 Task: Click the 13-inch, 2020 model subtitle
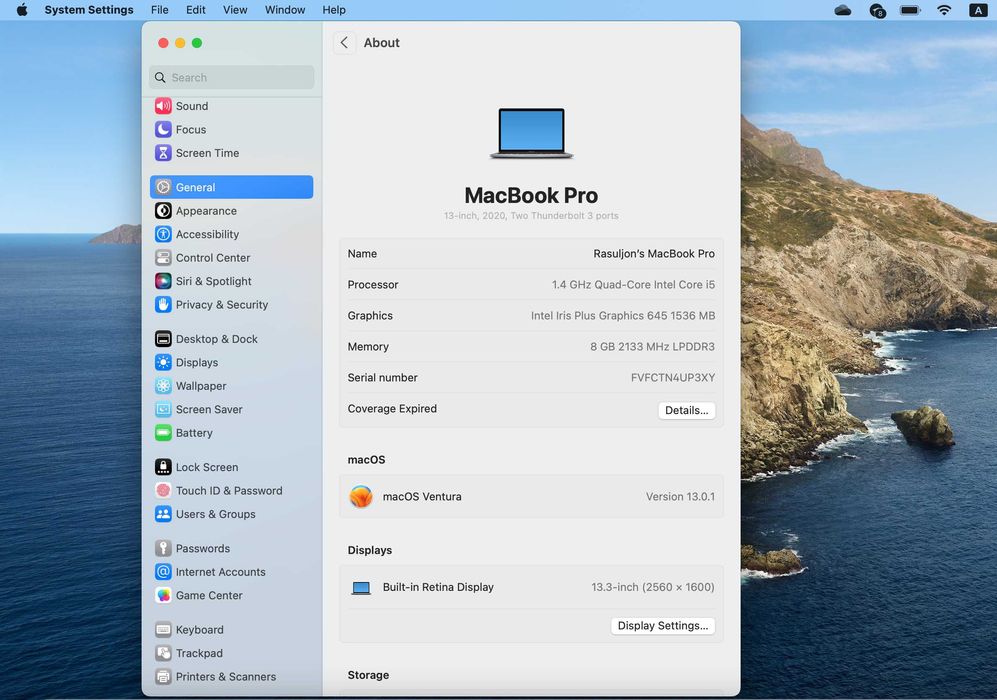[532, 216]
